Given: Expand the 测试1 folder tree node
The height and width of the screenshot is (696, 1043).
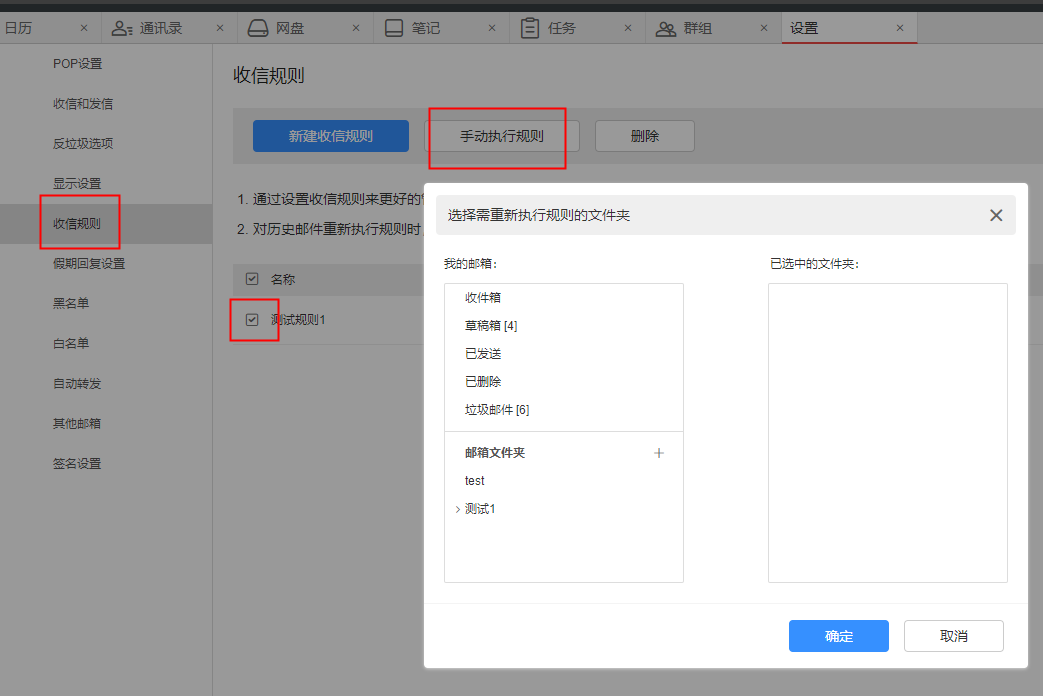Looking at the screenshot, I should pos(458,509).
